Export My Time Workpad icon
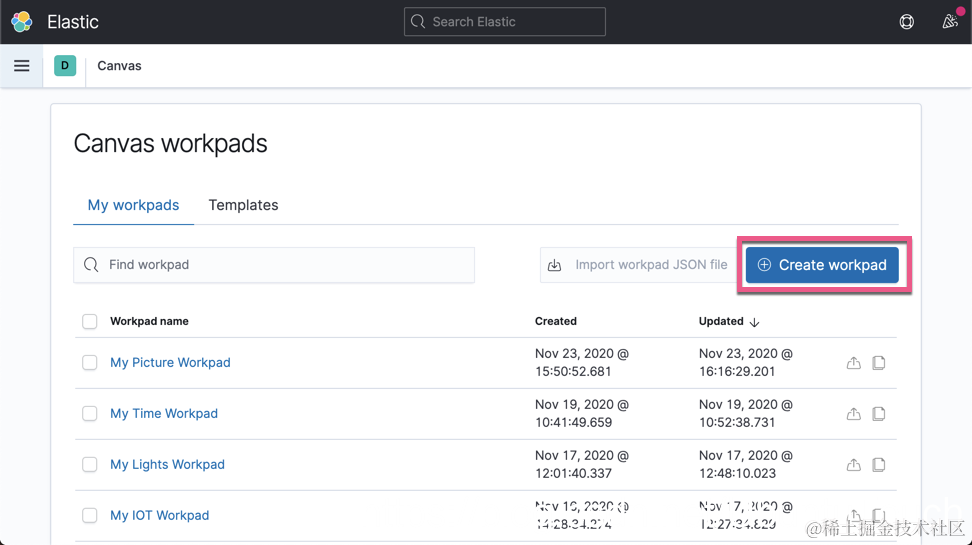The width and height of the screenshot is (972, 545). tap(854, 414)
